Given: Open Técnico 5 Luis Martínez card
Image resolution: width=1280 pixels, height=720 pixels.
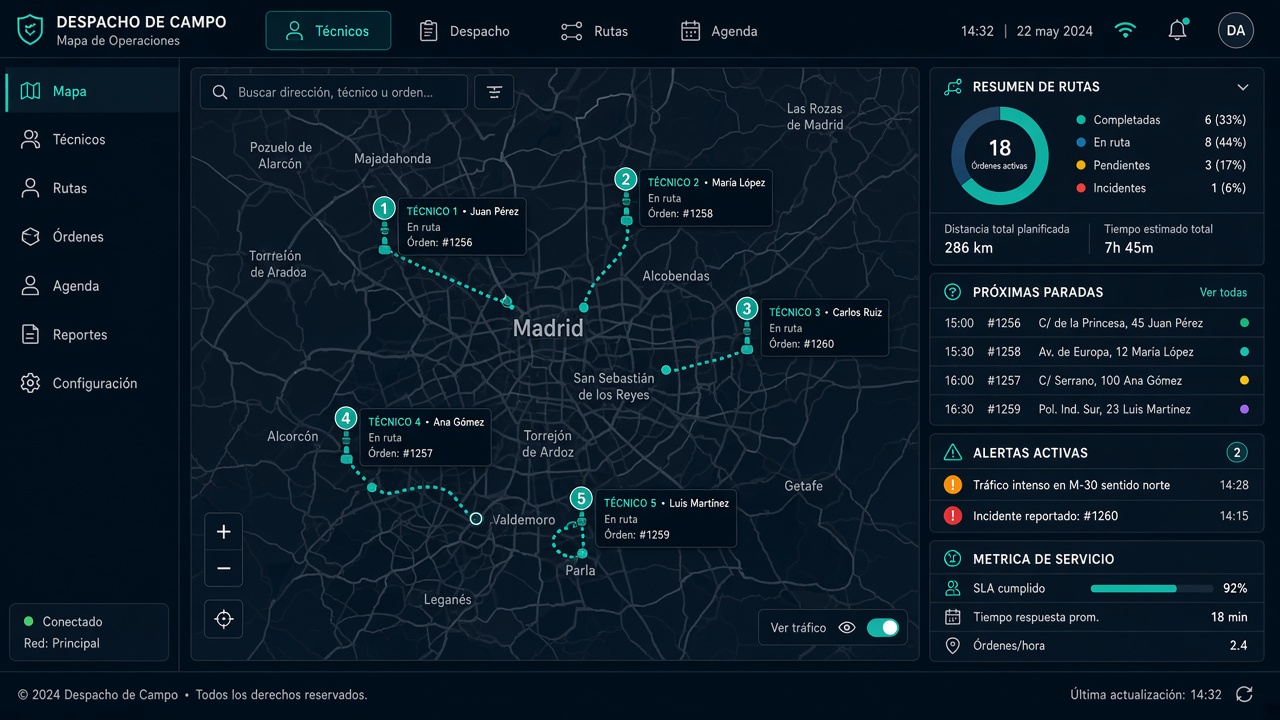Looking at the screenshot, I should click(666, 519).
